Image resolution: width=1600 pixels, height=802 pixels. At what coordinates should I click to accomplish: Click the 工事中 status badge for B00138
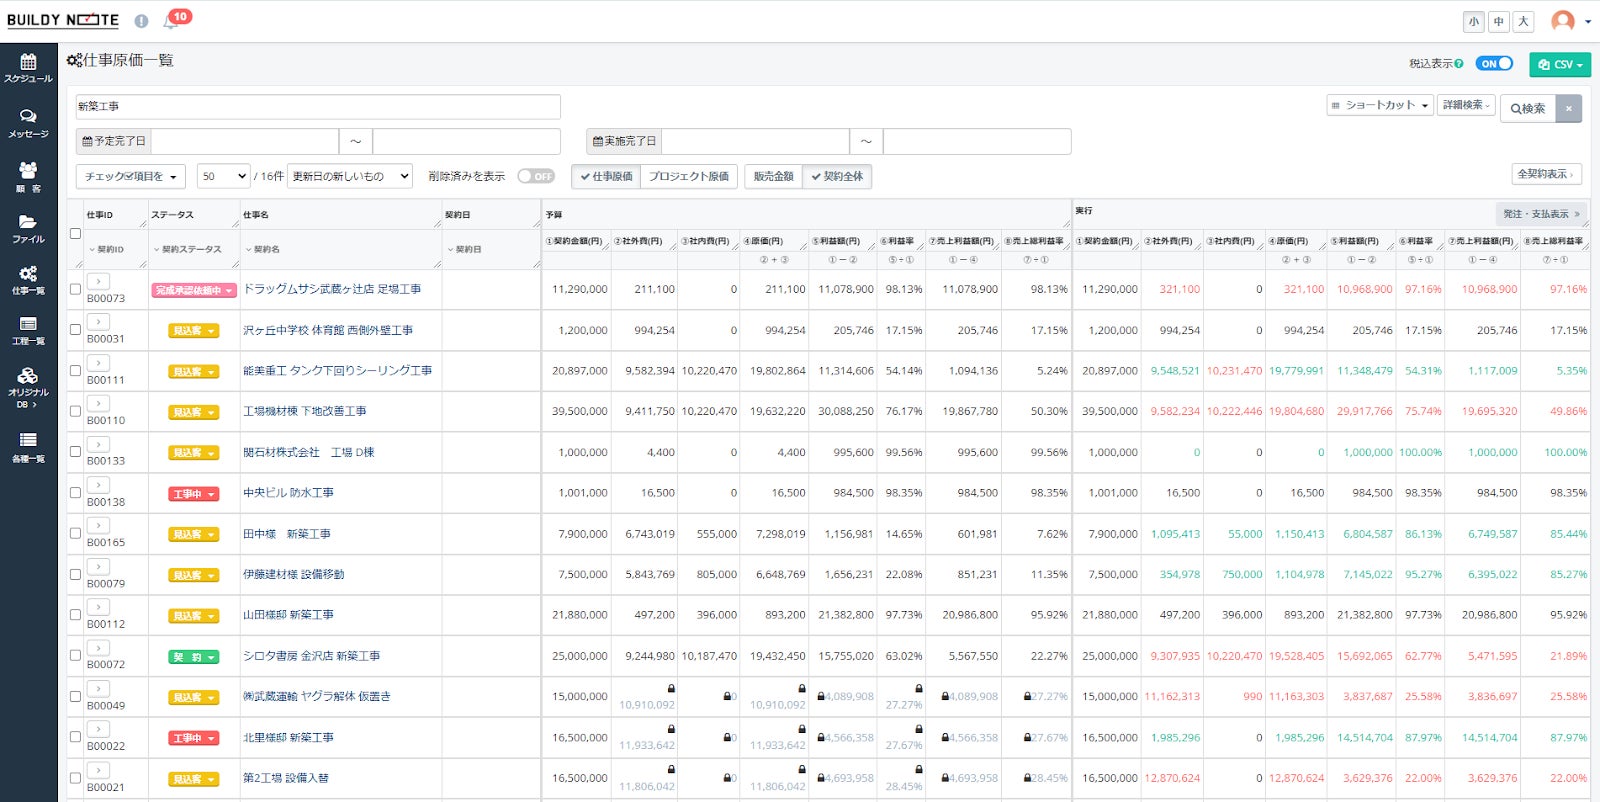tap(193, 494)
